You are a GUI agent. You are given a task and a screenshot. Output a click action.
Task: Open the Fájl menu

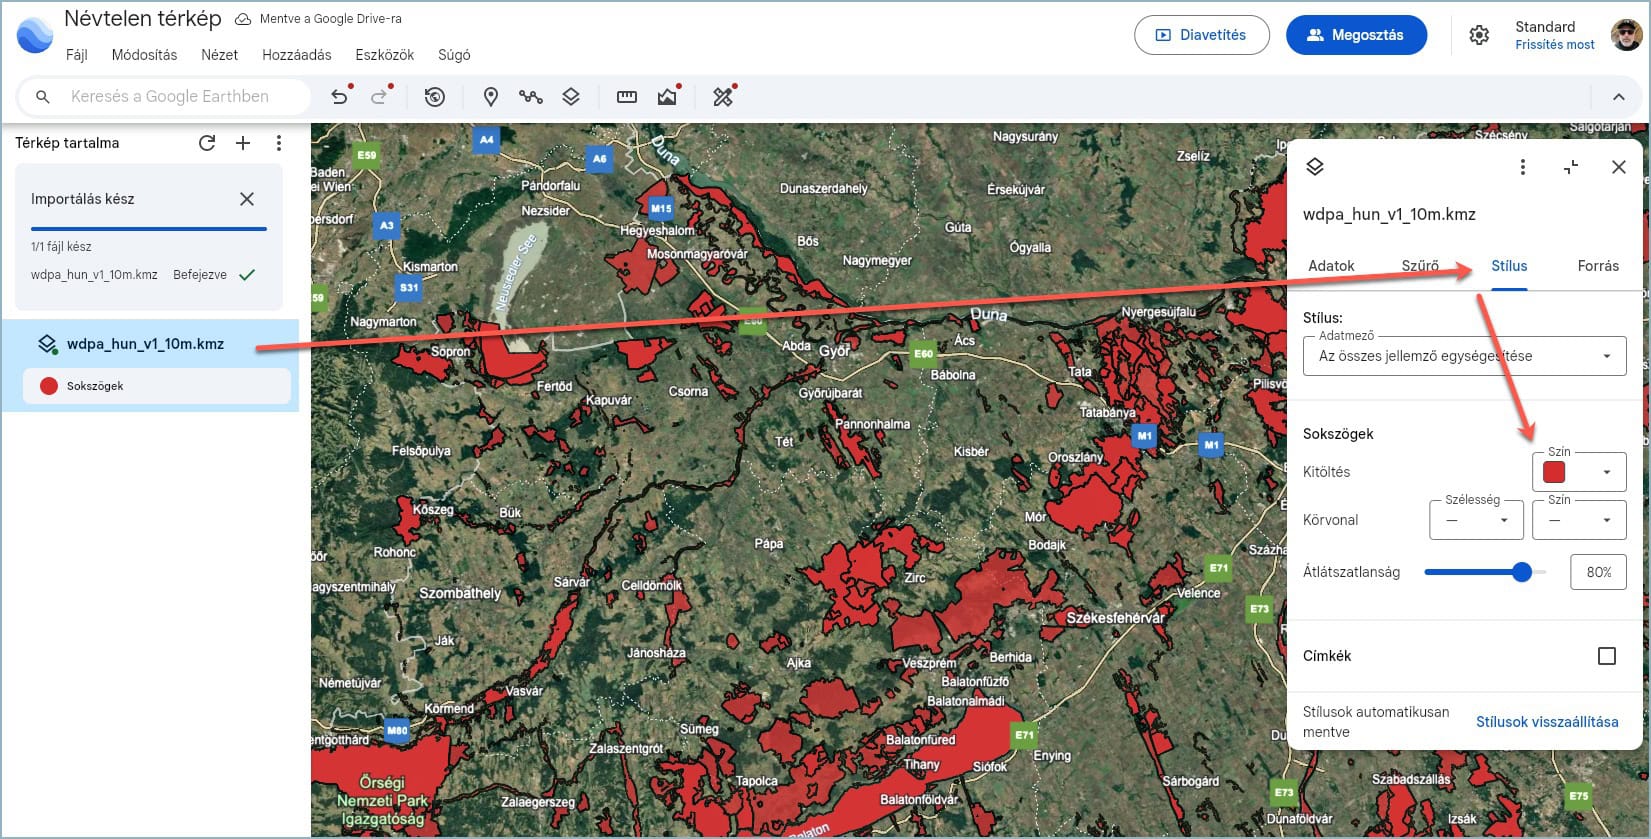(77, 55)
